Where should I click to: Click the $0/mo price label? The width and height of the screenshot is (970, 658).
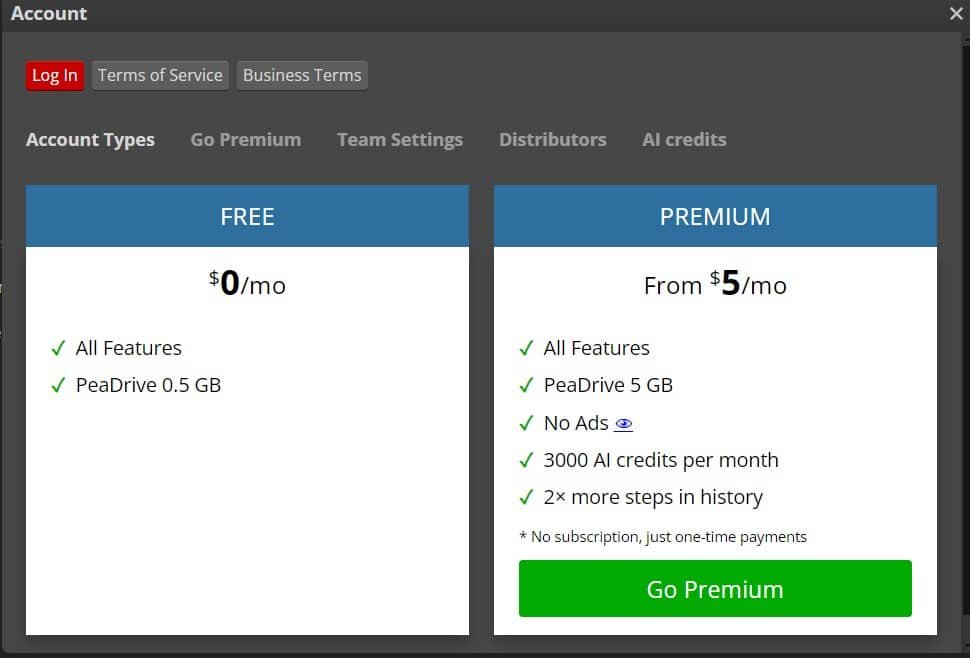[247, 285]
